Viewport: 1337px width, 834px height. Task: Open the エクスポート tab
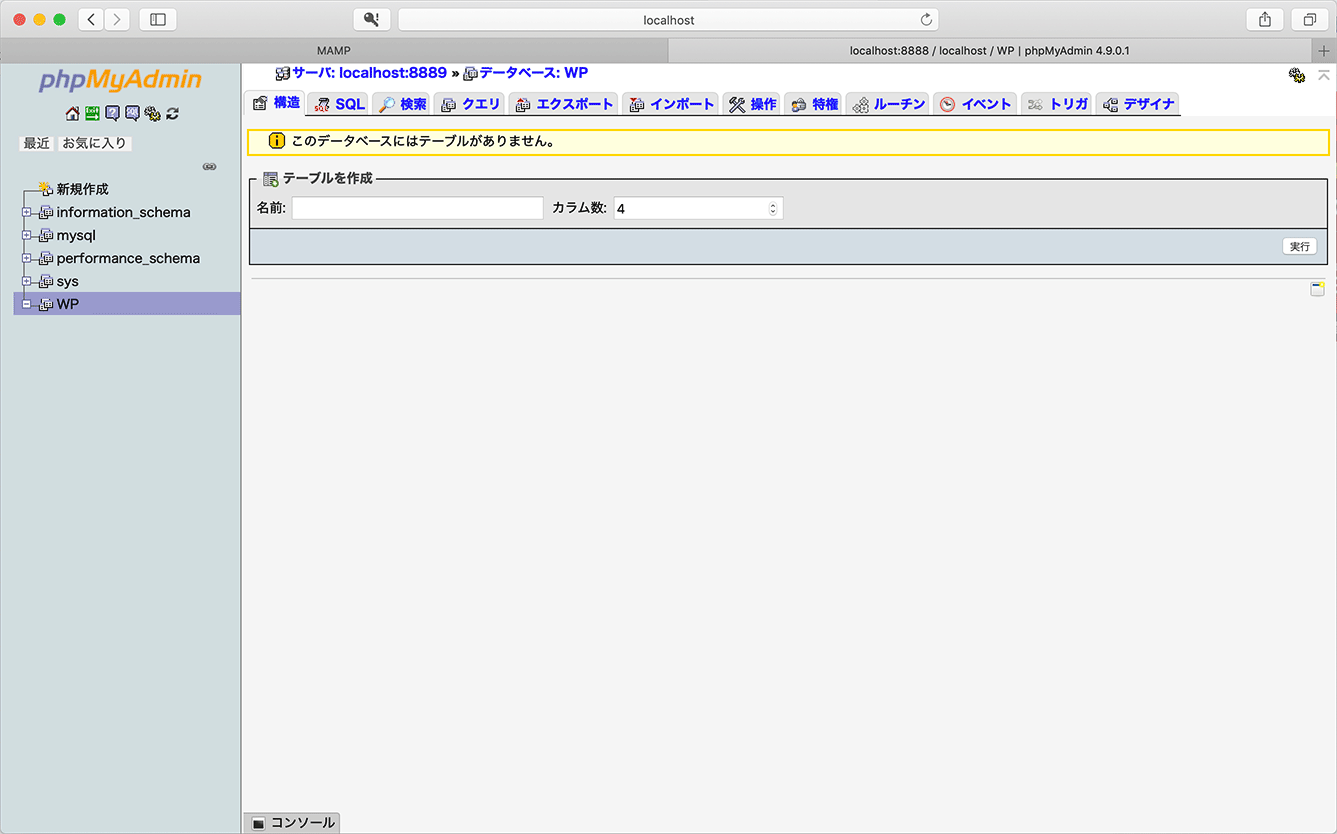[563, 104]
